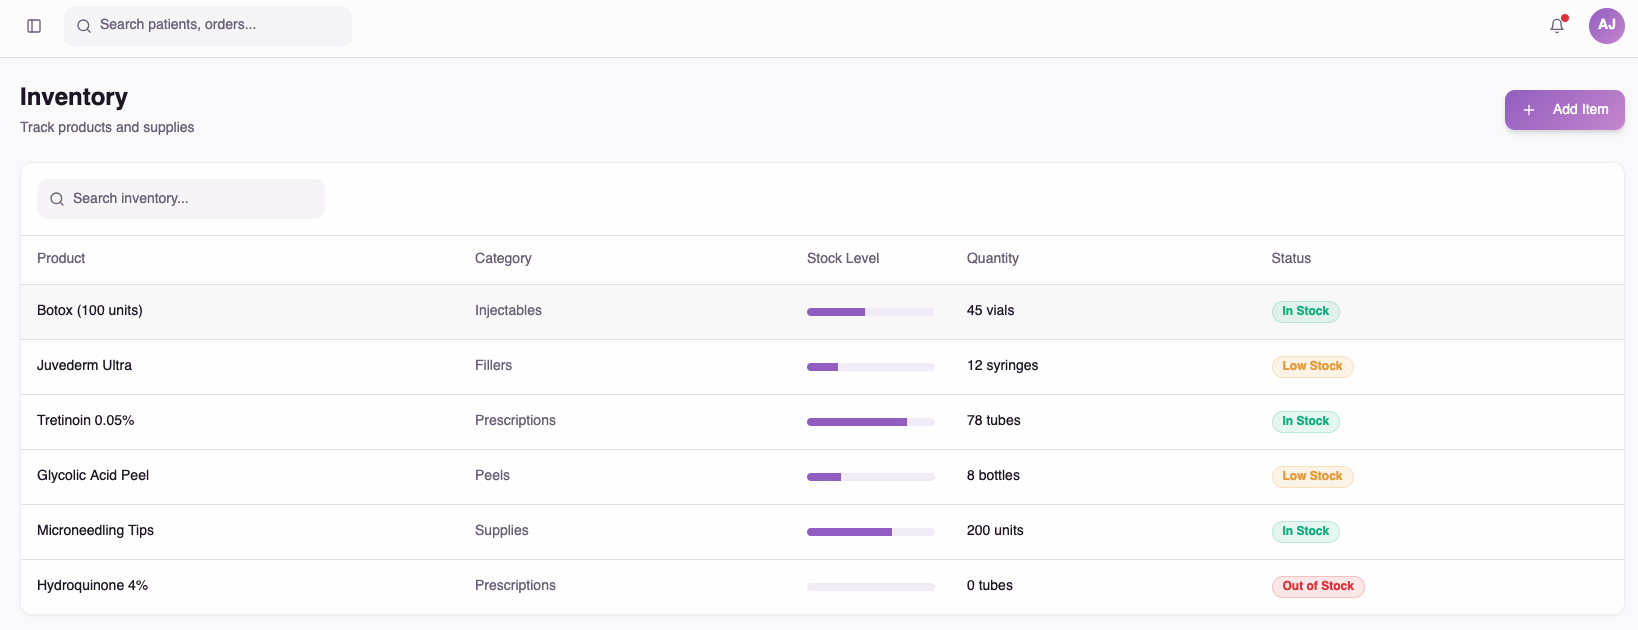The width and height of the screenshot is (1638, 630).
Task: Focus the Search inventory field
Action: 181,199
